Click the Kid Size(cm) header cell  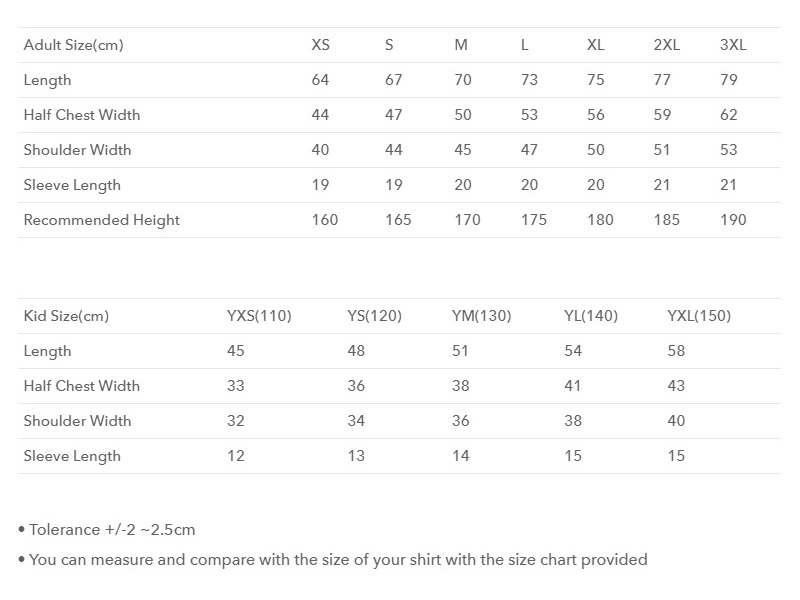coord(66,316)
